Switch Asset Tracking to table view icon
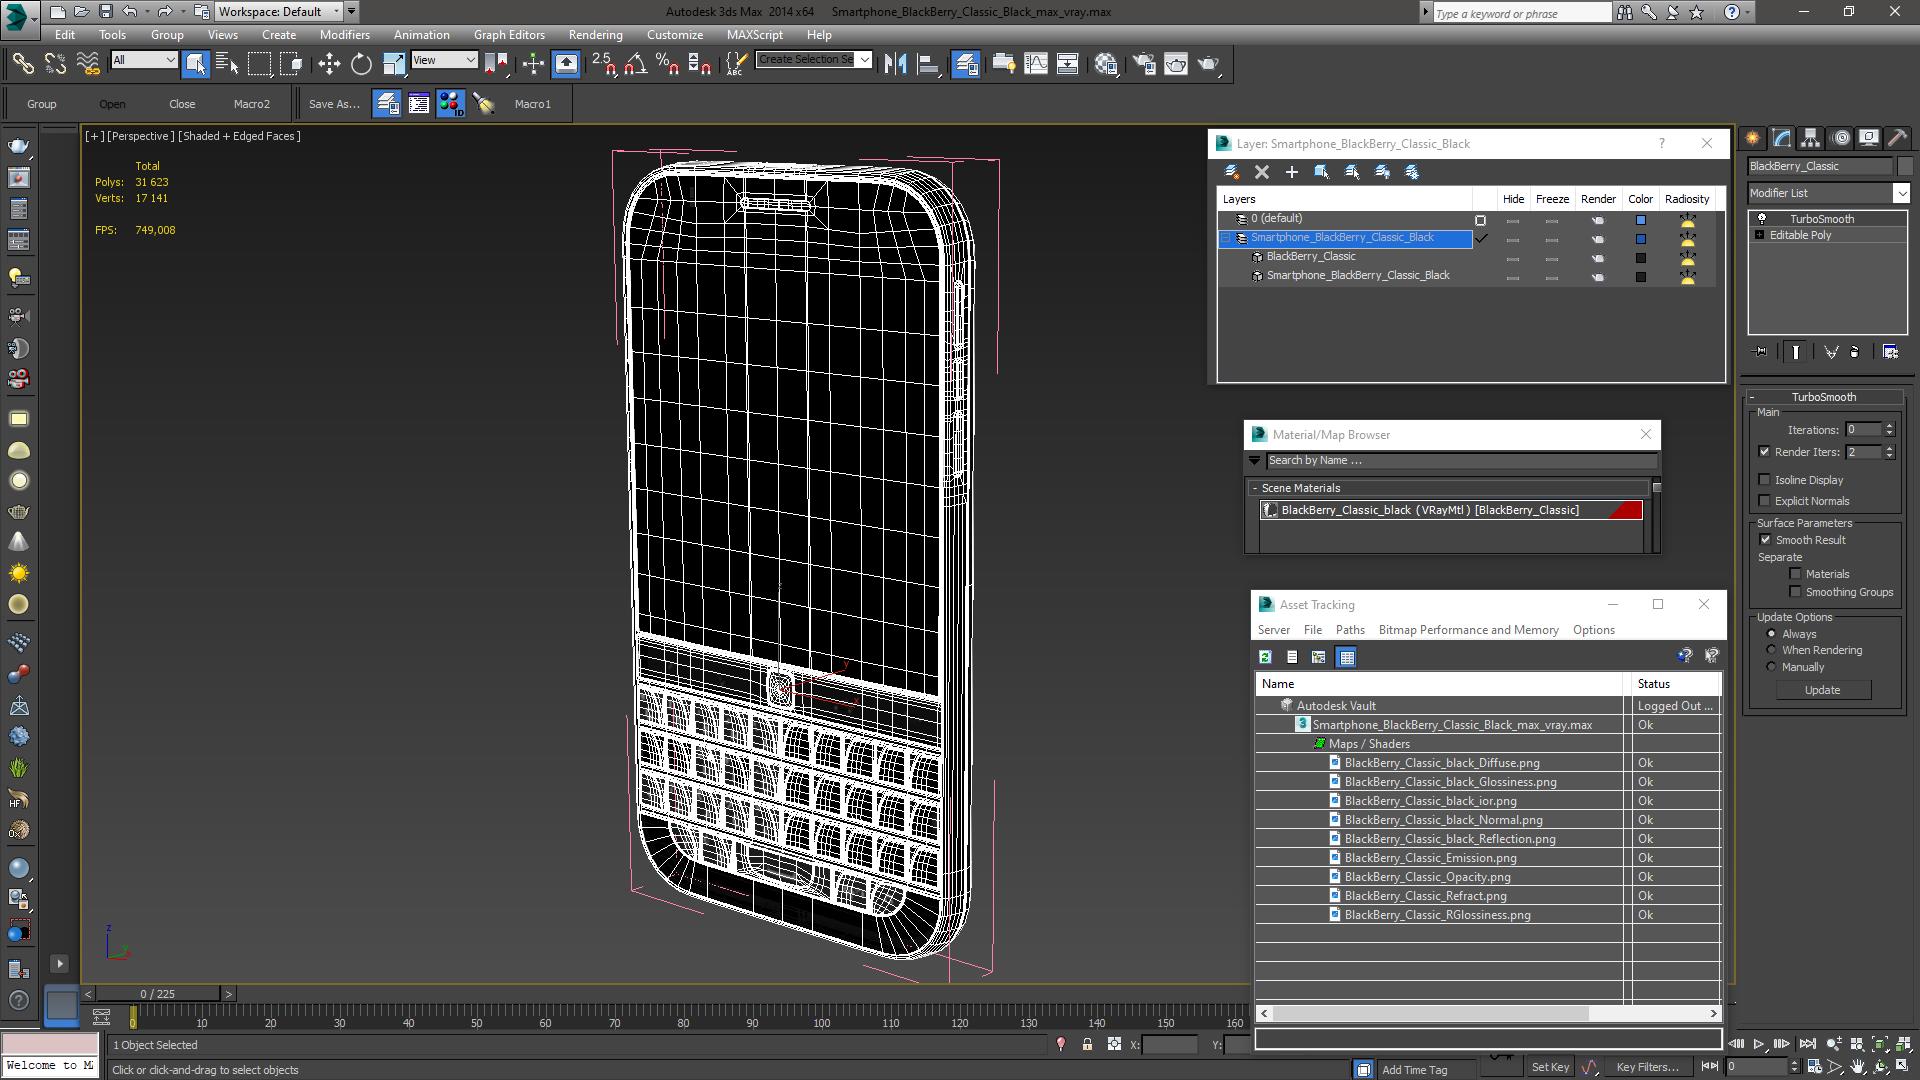Viewport: 1920px width, 1080px height. (x=1346, y=657)
